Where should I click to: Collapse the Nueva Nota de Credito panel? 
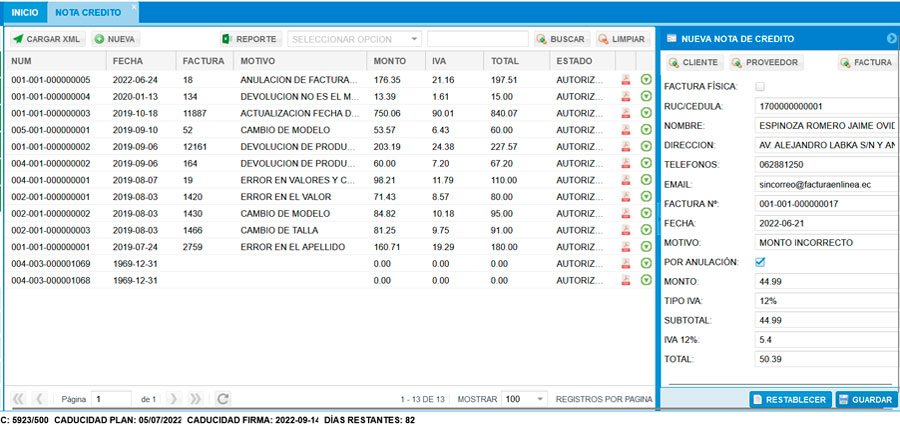click(892, 39)
